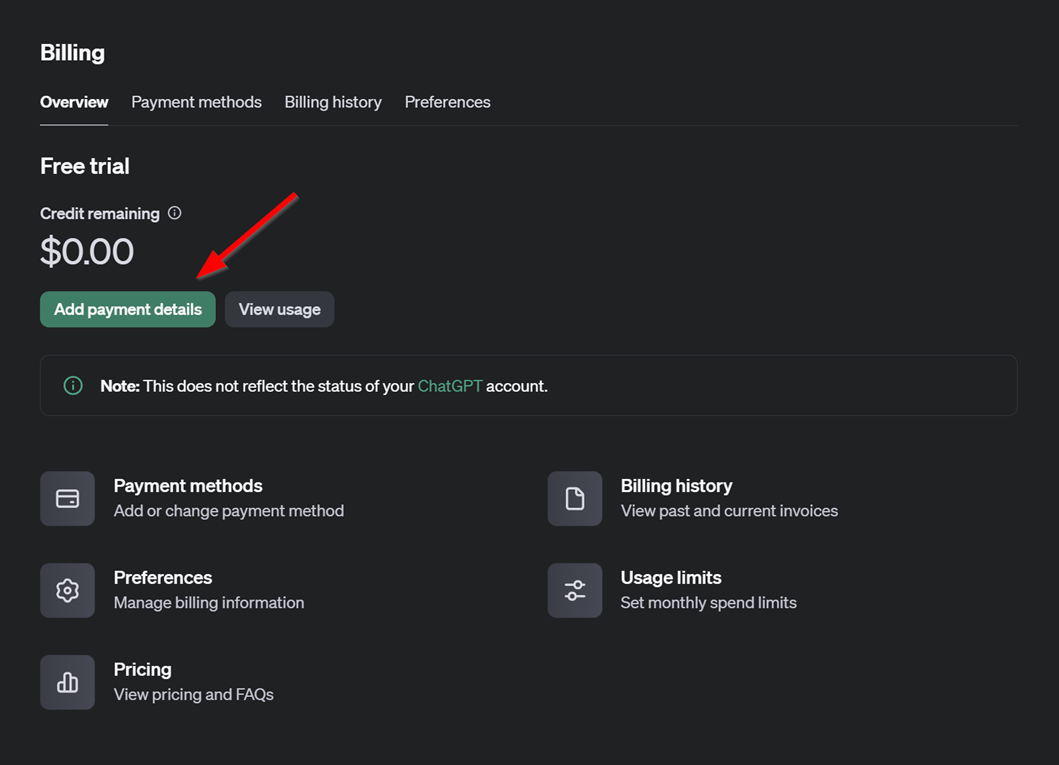Image resolution: width=1059 pixels, height=765 pixels.
Task: Click the gear icon beside Preferences
Action: pyautogui.click(x=67, y=590)
